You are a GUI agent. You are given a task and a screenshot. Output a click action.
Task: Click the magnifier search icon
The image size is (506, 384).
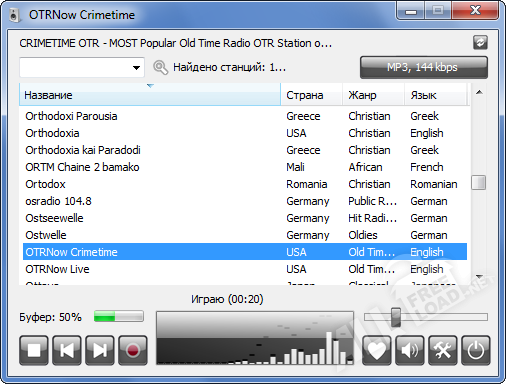pos(160,67)
